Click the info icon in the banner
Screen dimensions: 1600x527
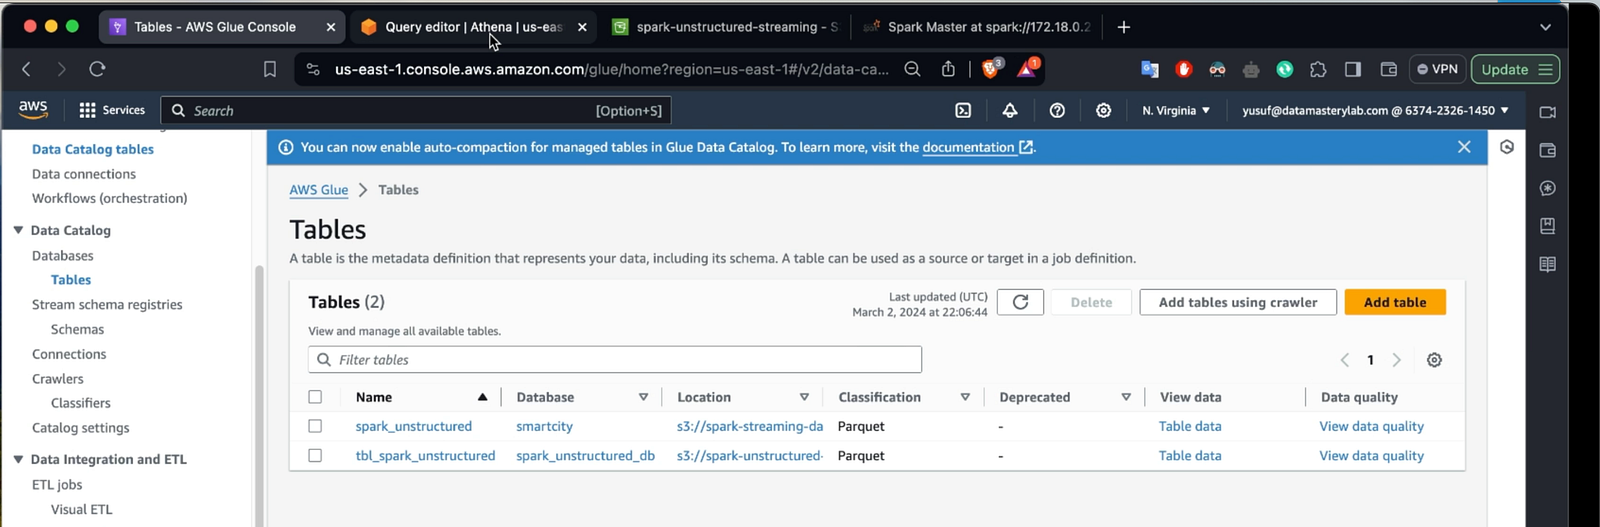pos(285,147)
